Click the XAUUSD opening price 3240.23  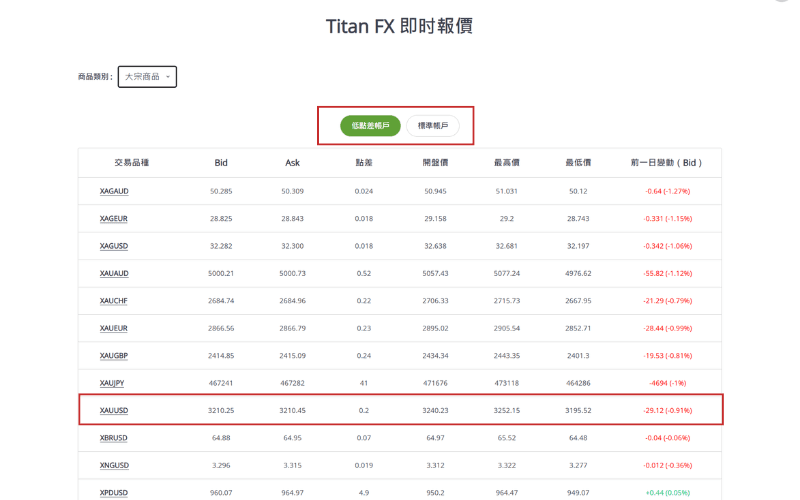coord(435,411)
